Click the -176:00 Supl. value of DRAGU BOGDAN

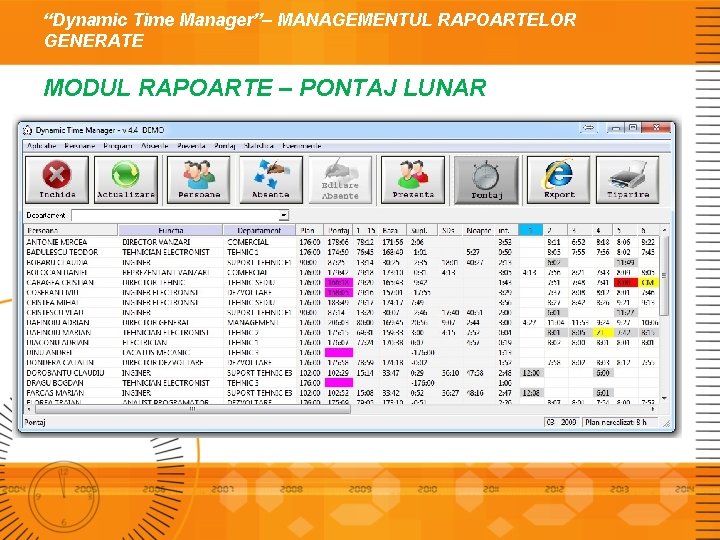point(422,383)
